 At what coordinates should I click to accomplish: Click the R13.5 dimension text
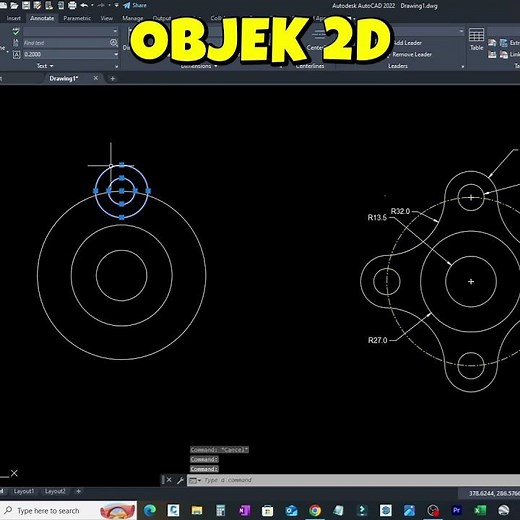pyautogui.click(x=377, y=218)
